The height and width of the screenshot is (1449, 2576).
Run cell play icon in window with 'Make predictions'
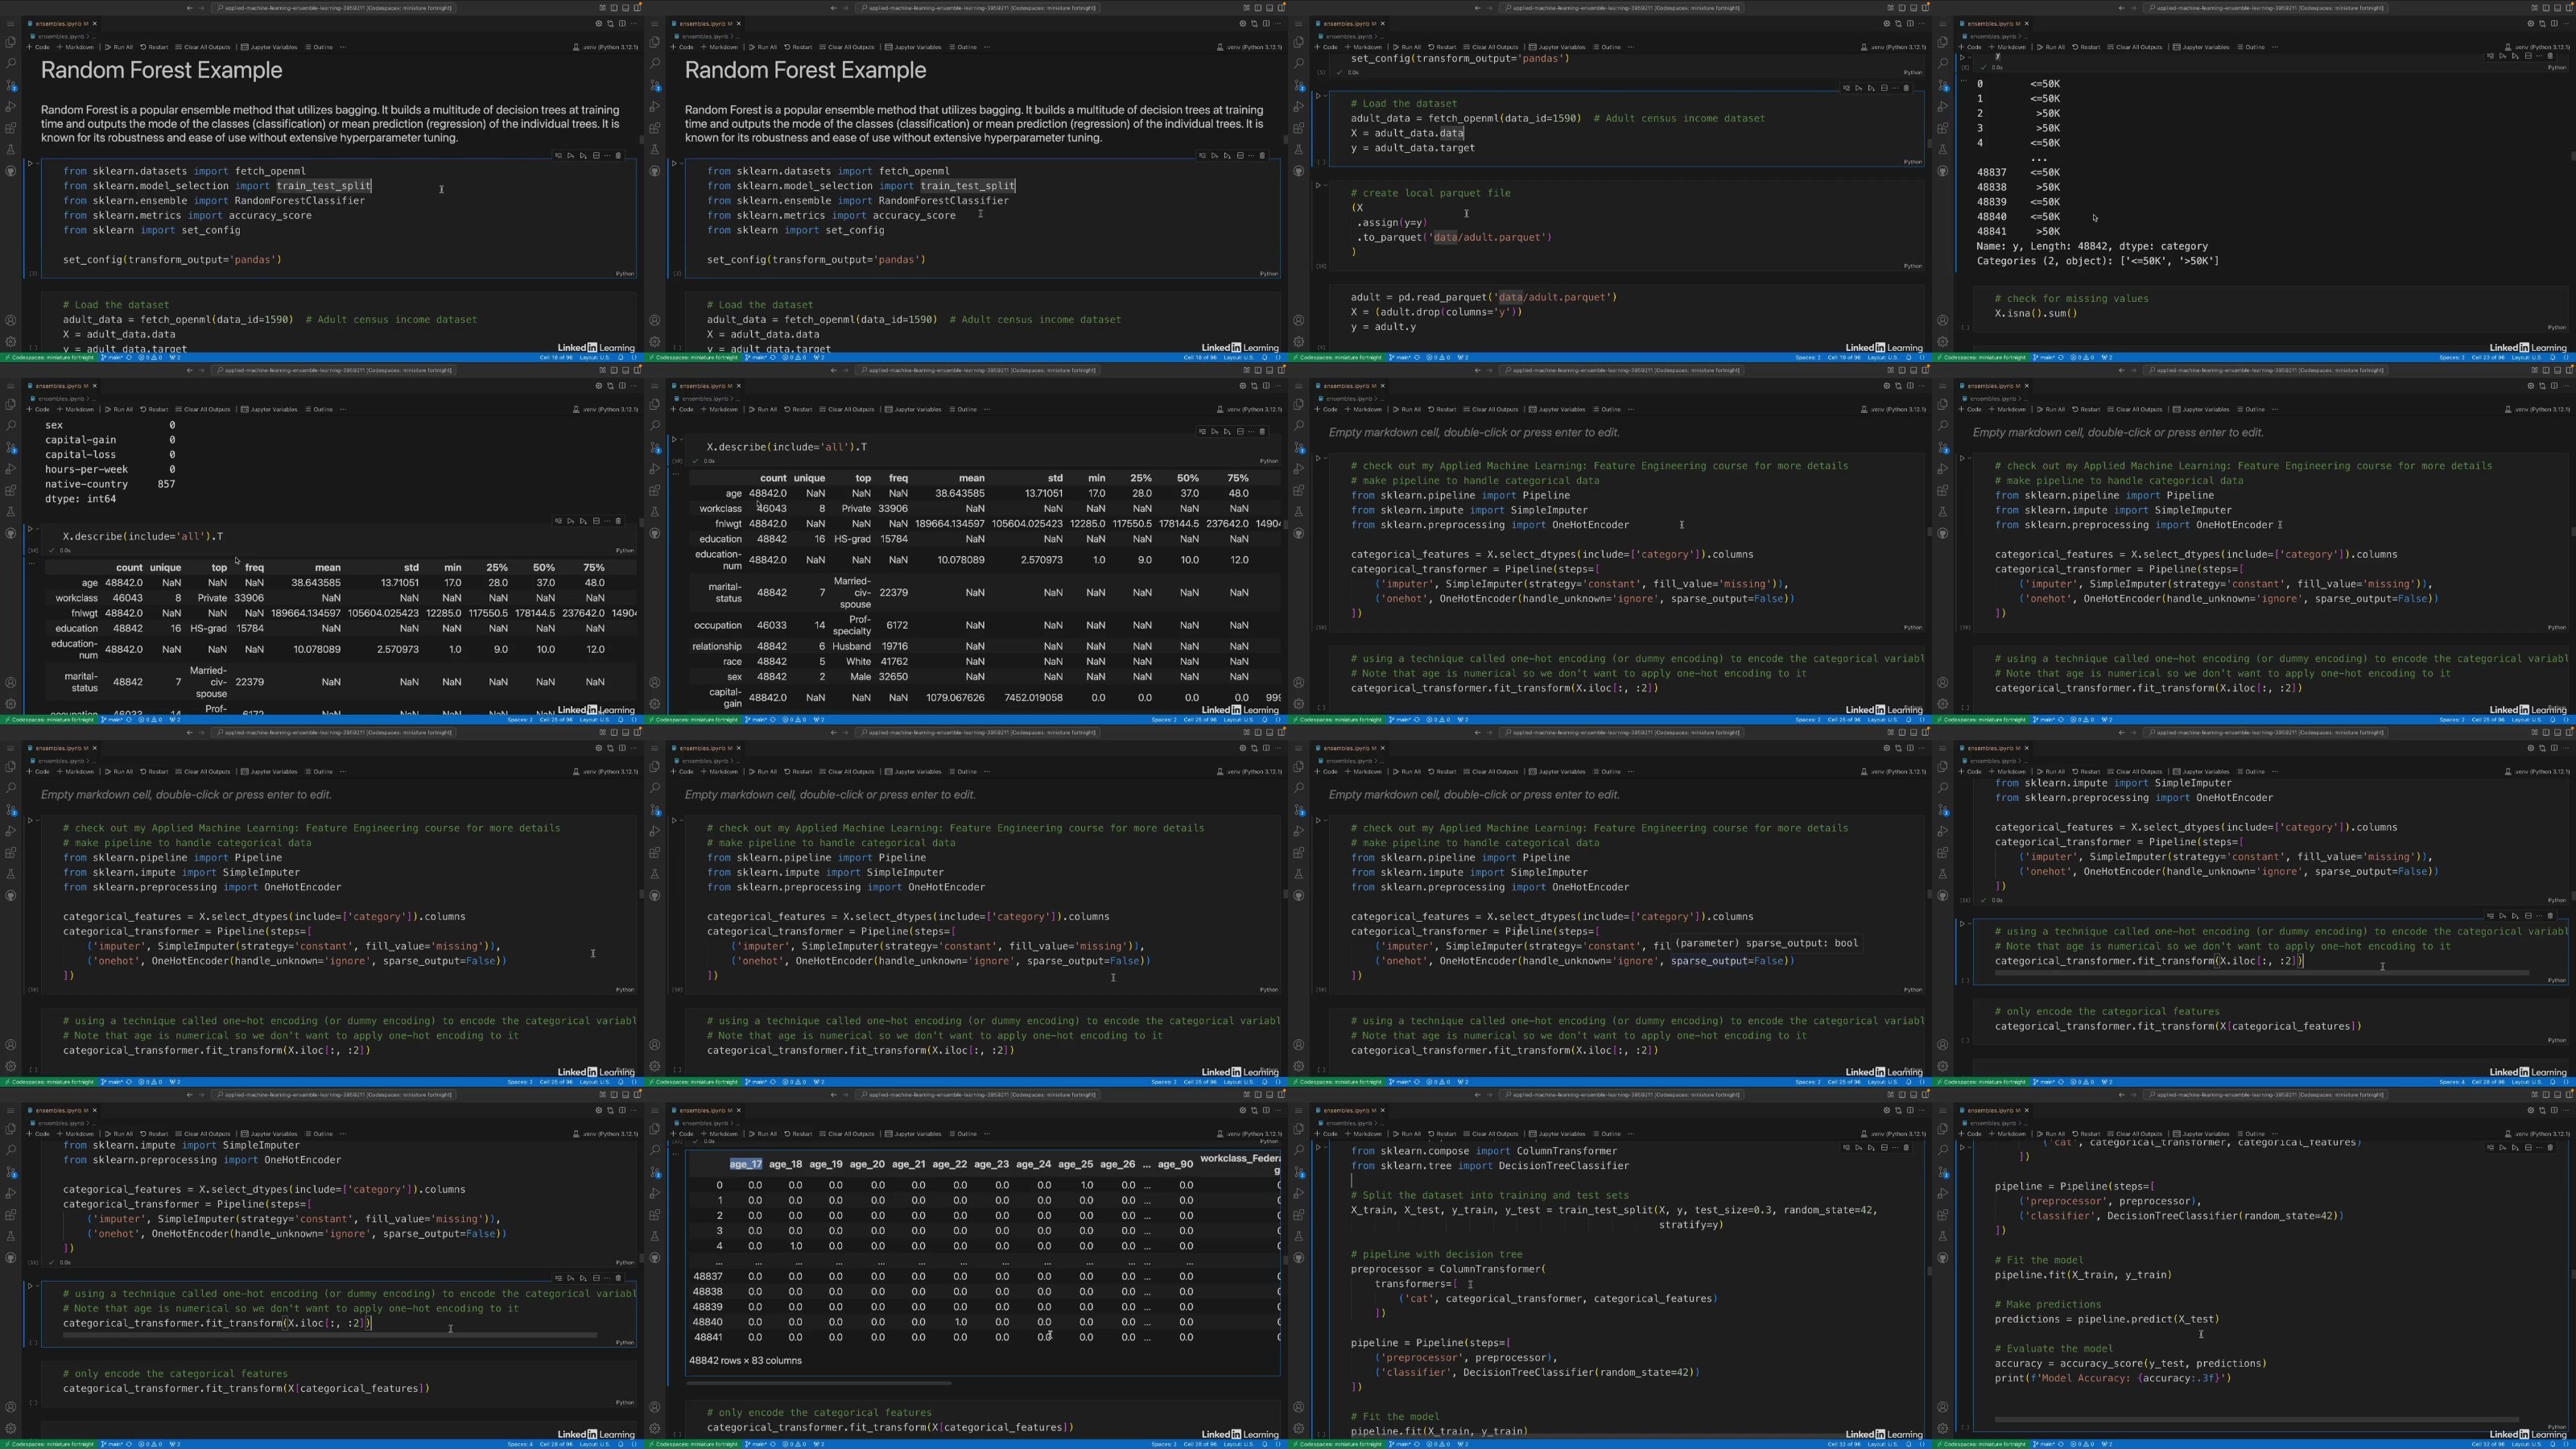pos(1962,1147)
